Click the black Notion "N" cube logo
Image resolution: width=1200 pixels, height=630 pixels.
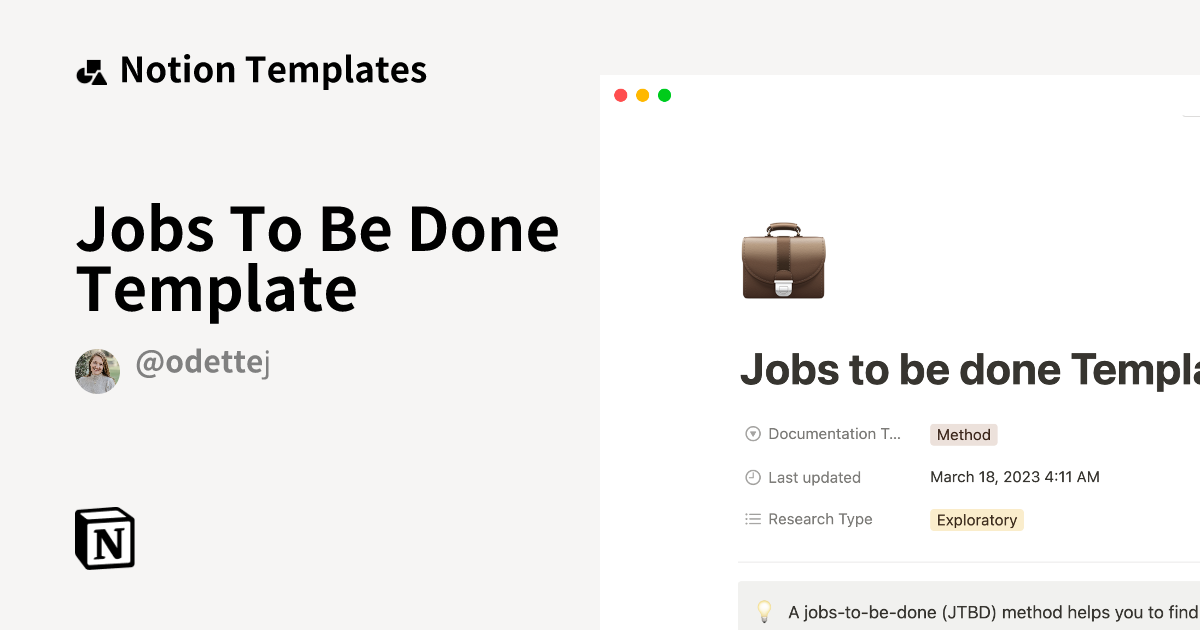point(105,537)
